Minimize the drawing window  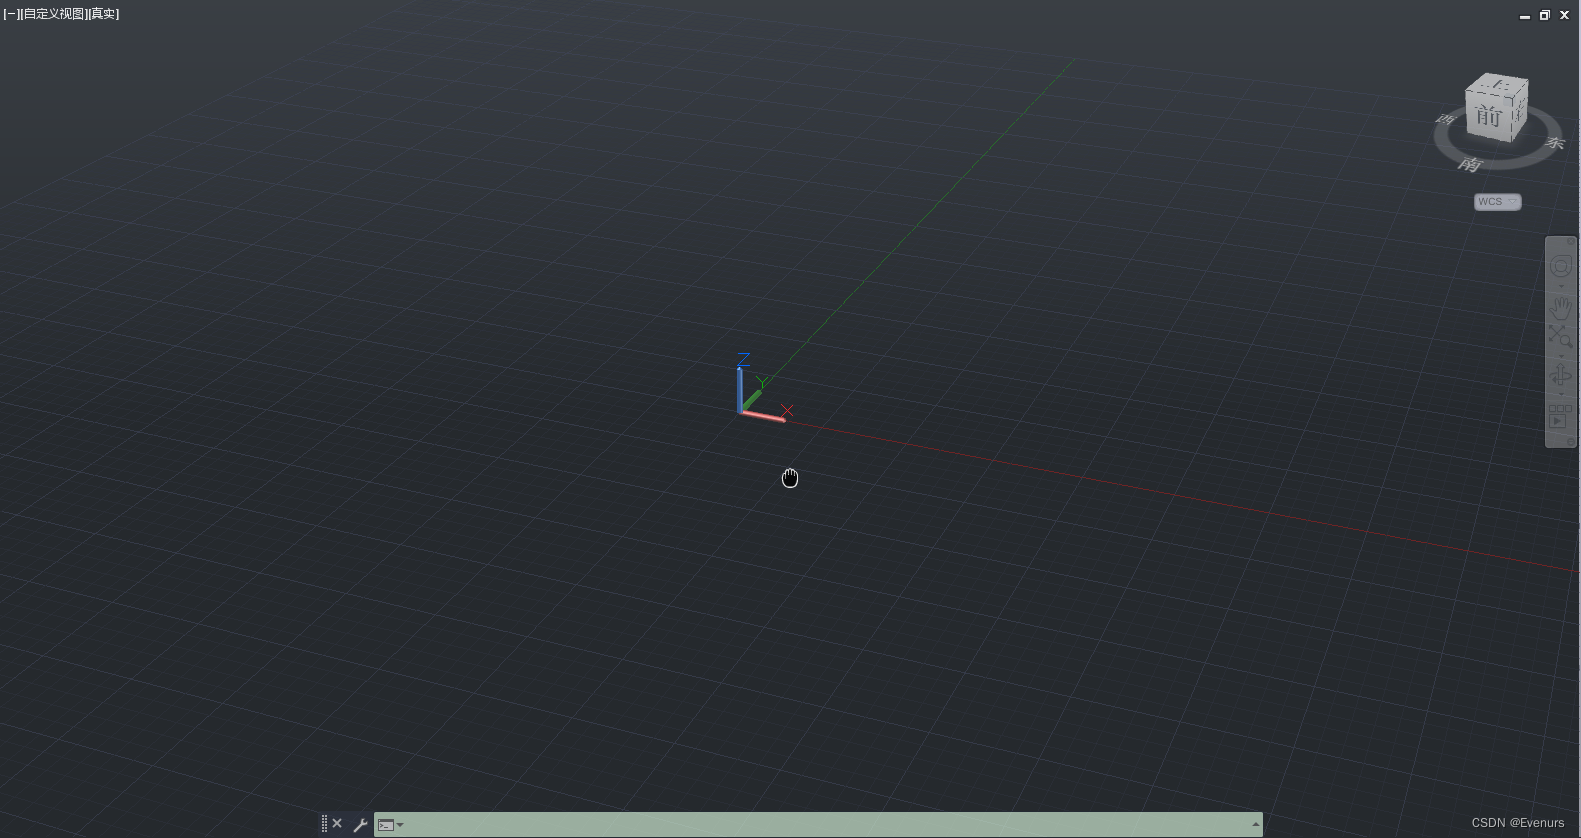1525,16
